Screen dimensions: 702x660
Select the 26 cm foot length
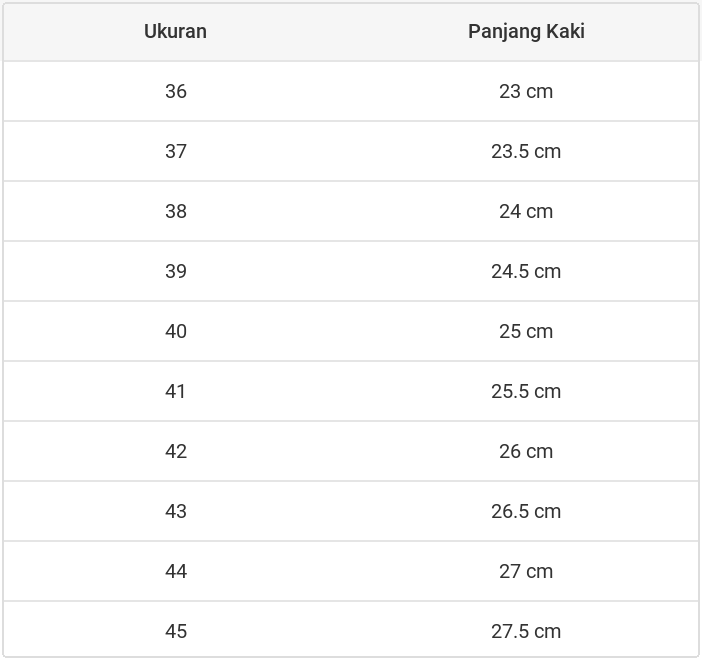[526, 451]
